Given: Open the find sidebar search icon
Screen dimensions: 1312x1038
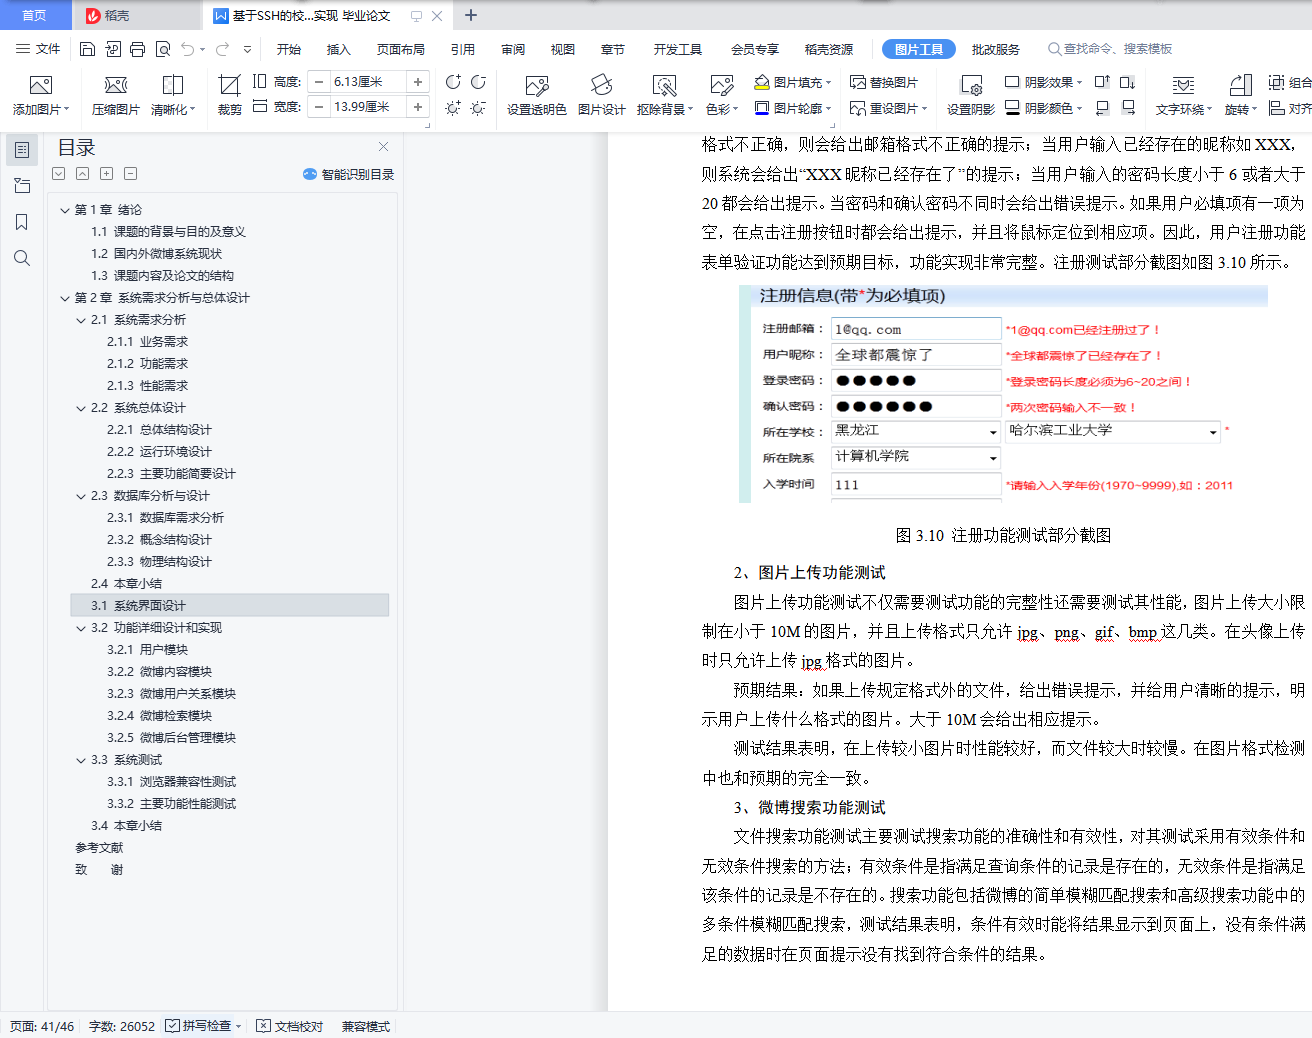Looking at the screenshot, I should pyautogui.click(x=21, y=258).
